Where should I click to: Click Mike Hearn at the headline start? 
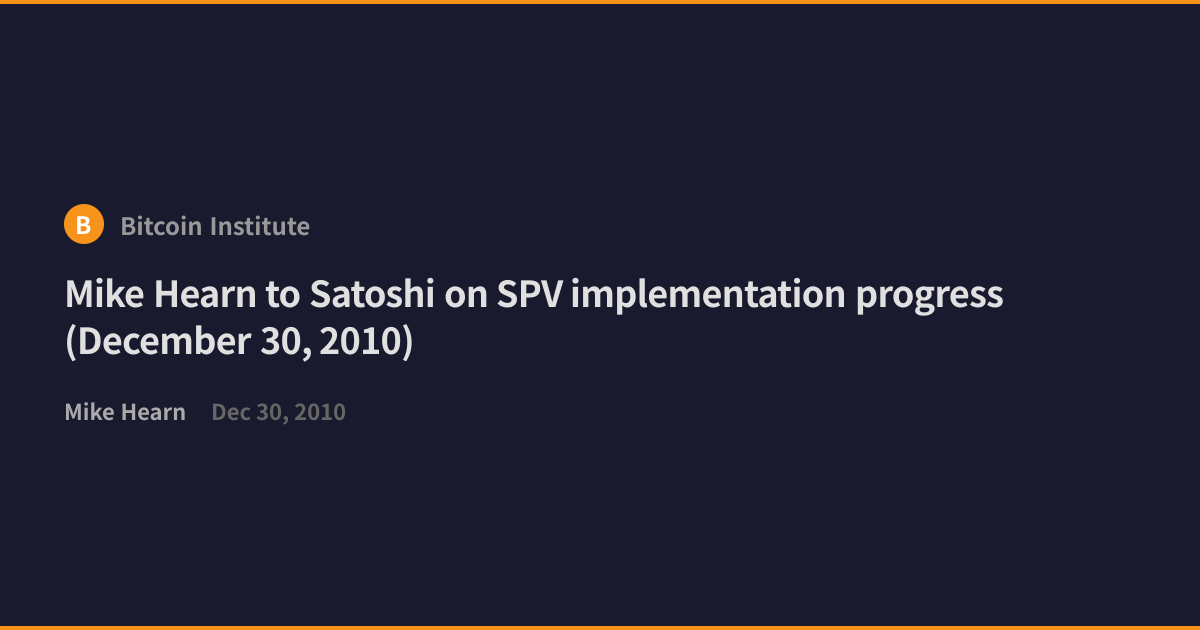tap(160, 295)
